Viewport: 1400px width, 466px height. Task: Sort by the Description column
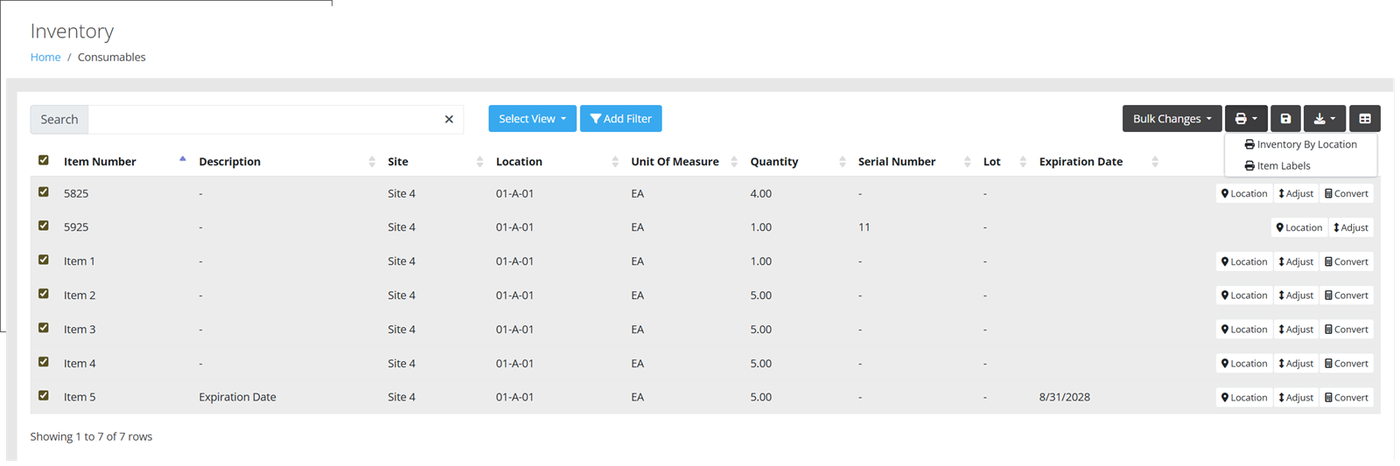230,162
